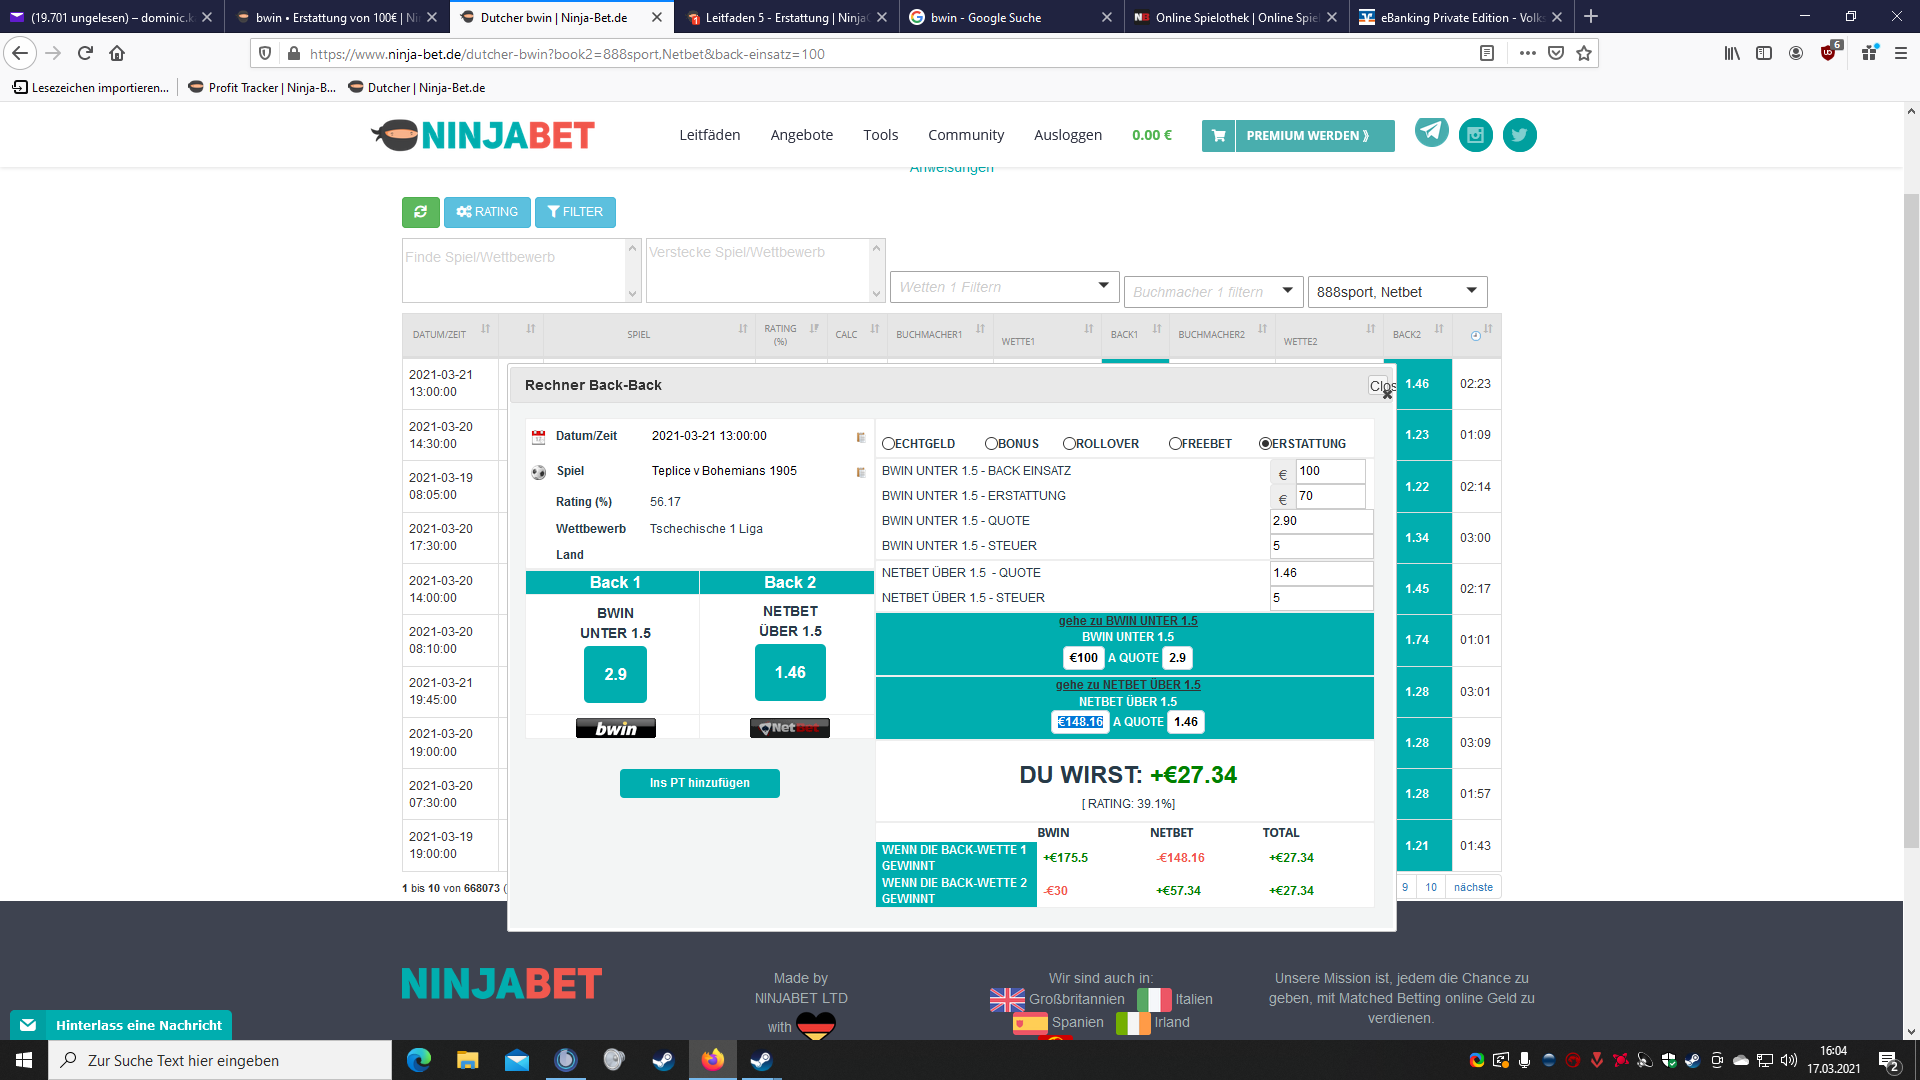Click the Back 2 odds tile 1.46
Viewport: 1920px width, 1080px height.
point(789,672)
